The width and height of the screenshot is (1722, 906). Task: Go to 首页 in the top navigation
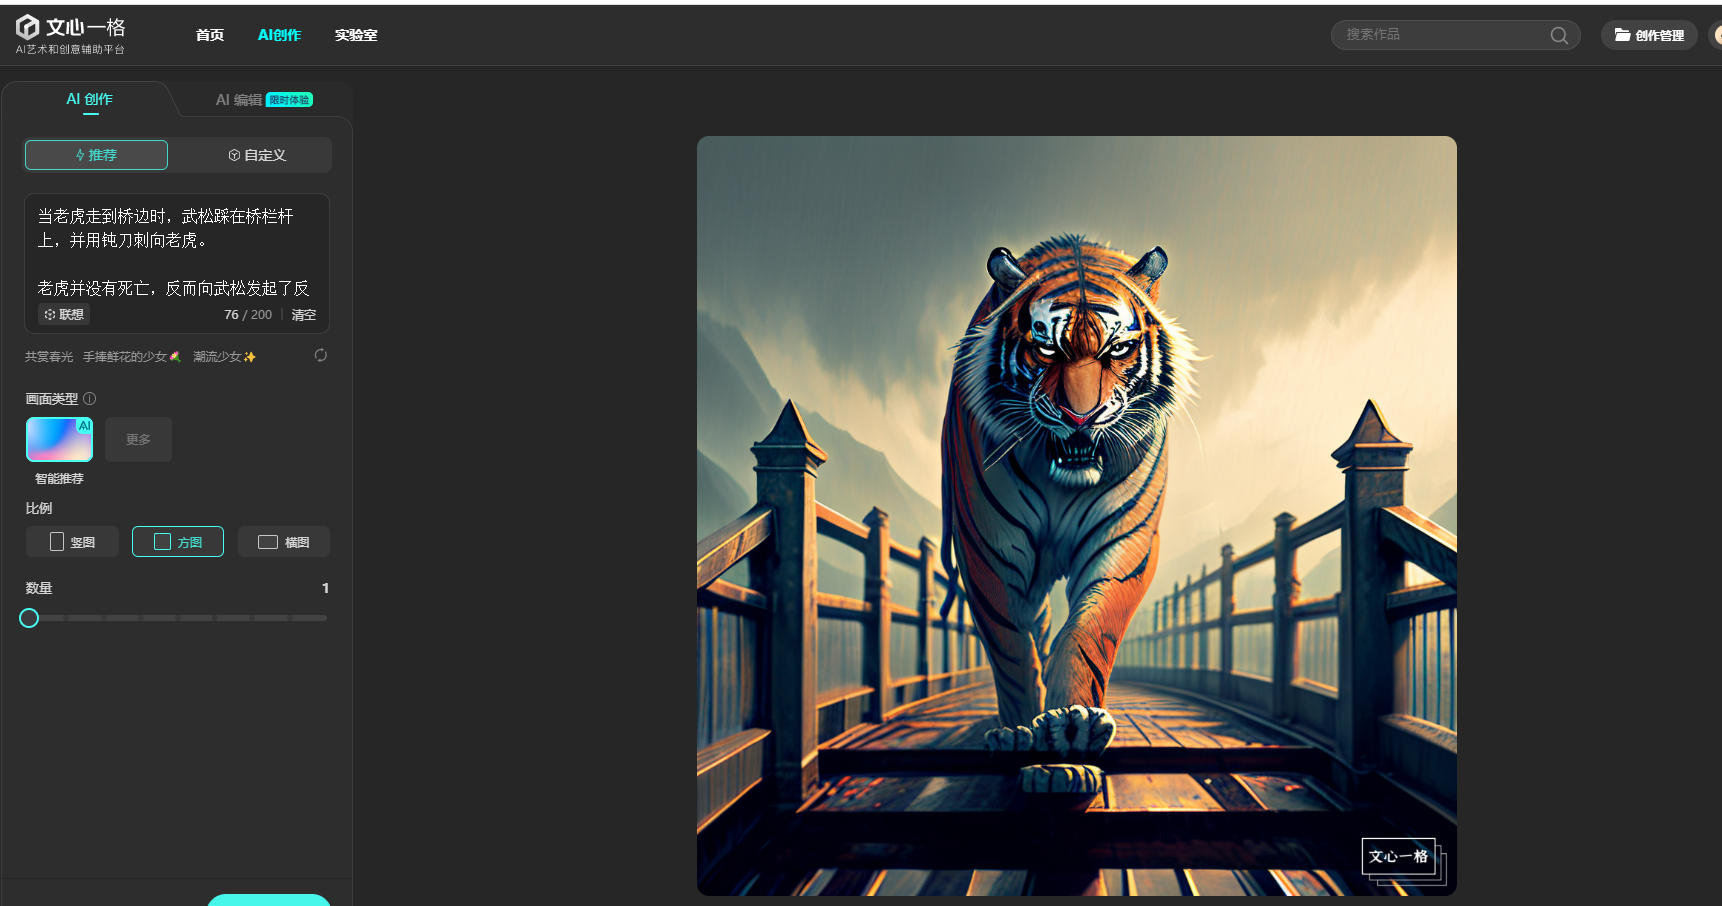210,35
